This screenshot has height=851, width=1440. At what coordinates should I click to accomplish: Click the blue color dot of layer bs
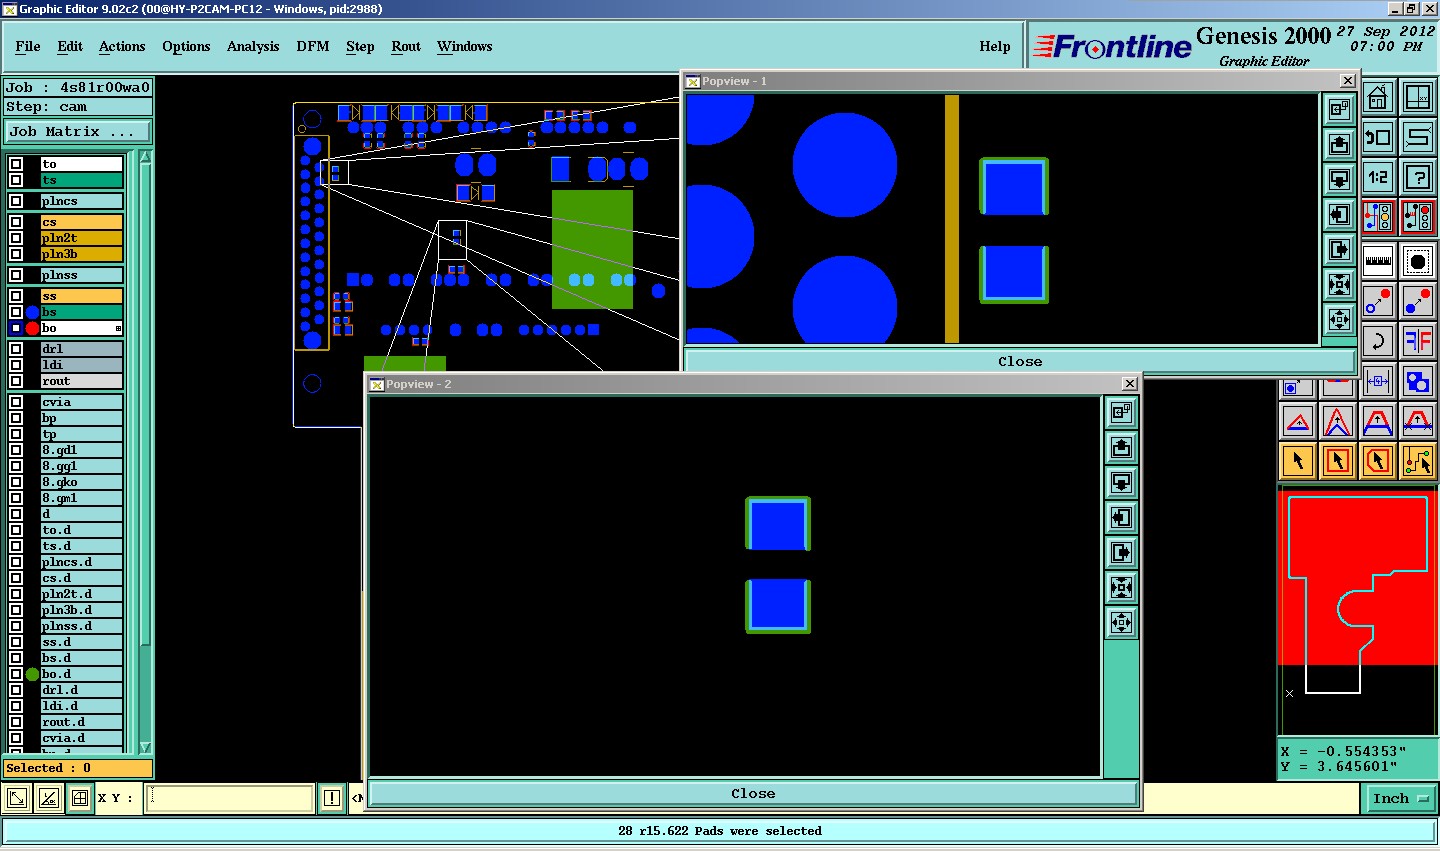(x=32, y=312)
